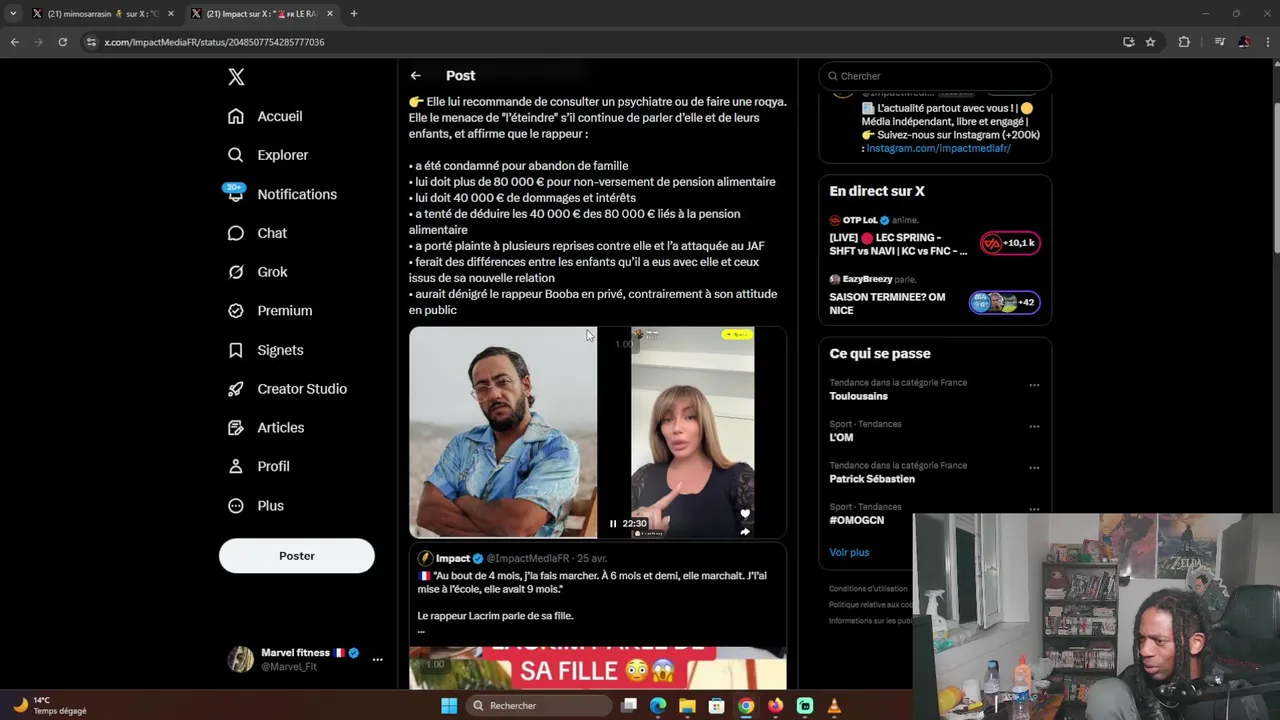Close the mimosarrasin tab

[171, 14]
